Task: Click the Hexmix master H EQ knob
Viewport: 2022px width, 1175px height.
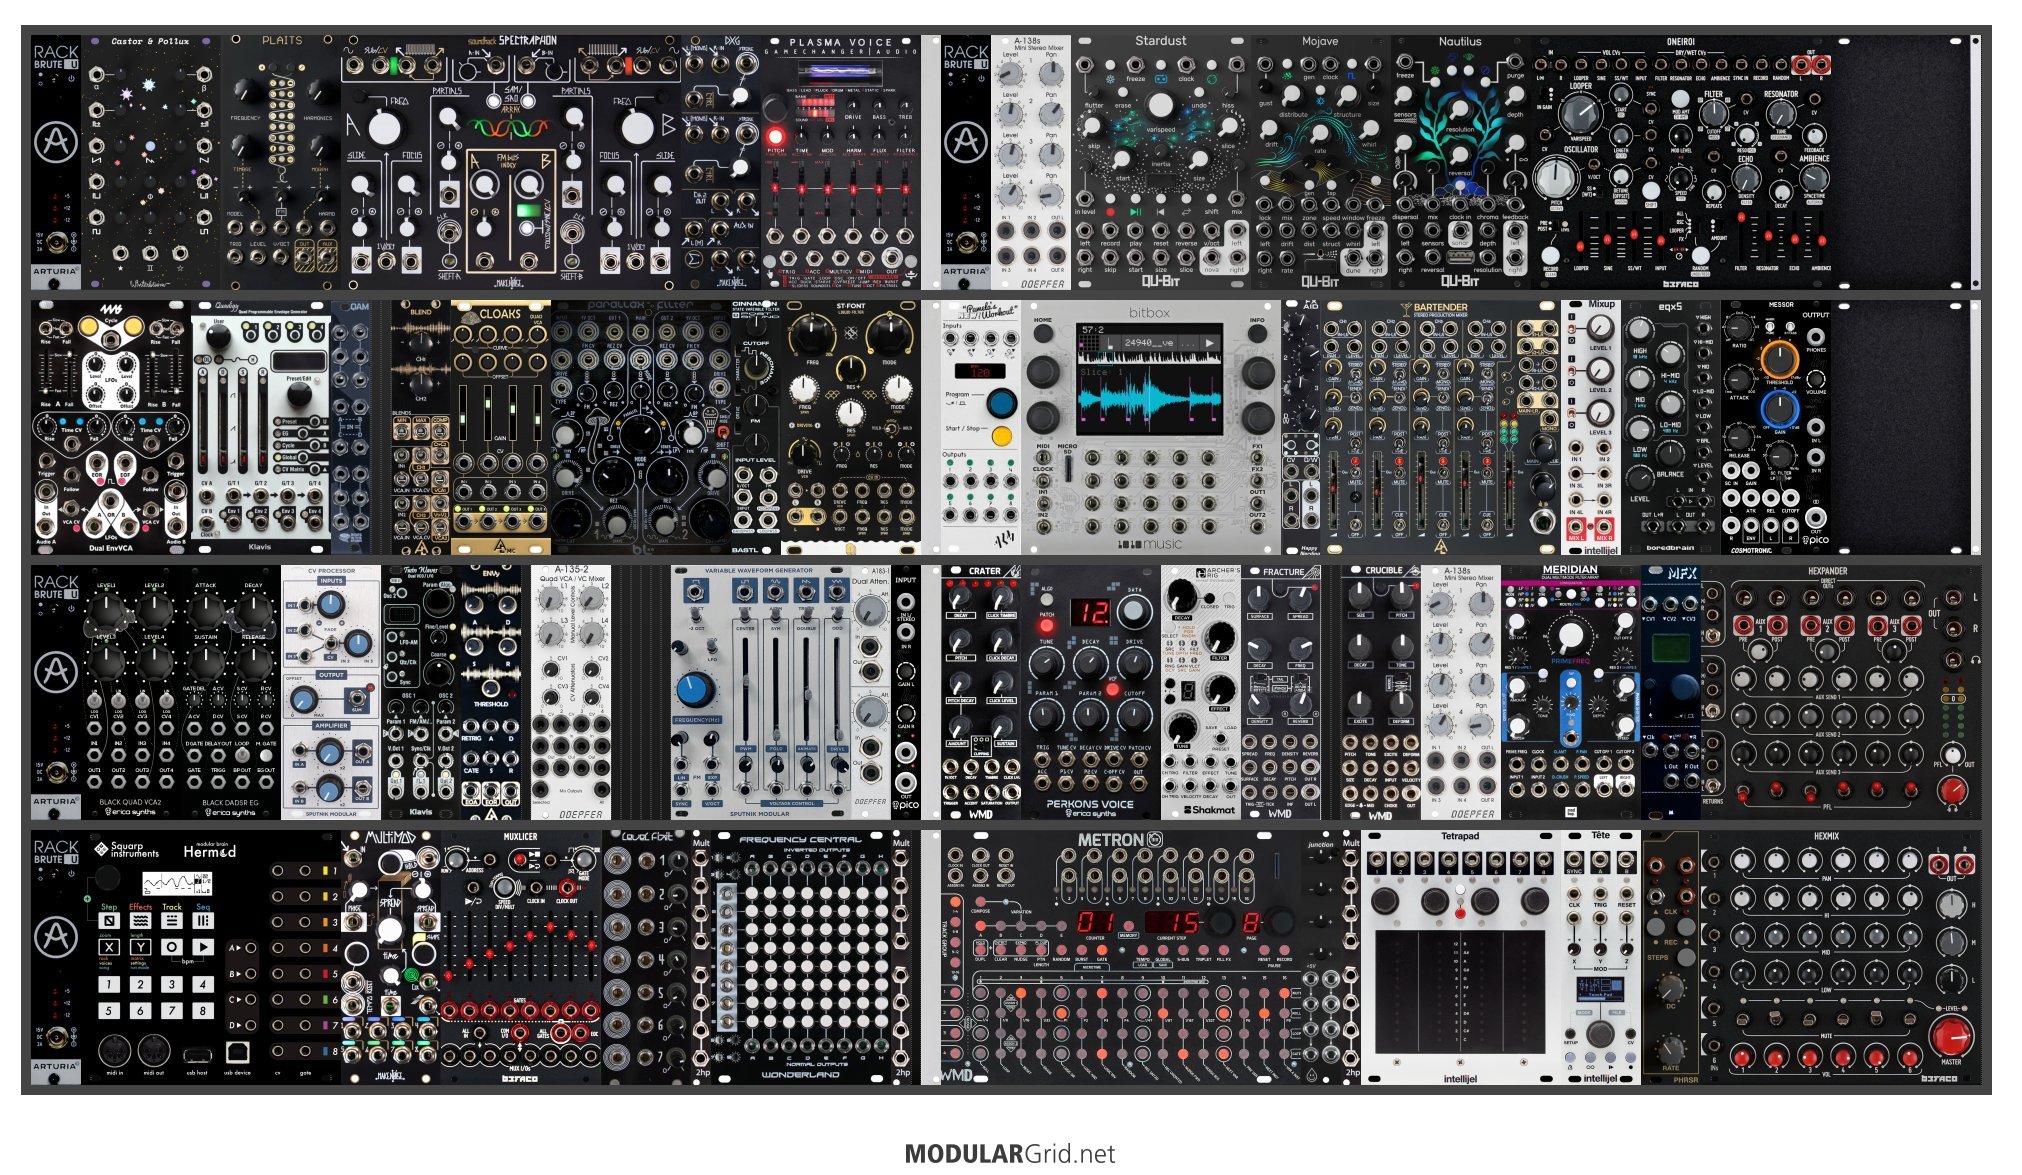Action: (1952, 906)
